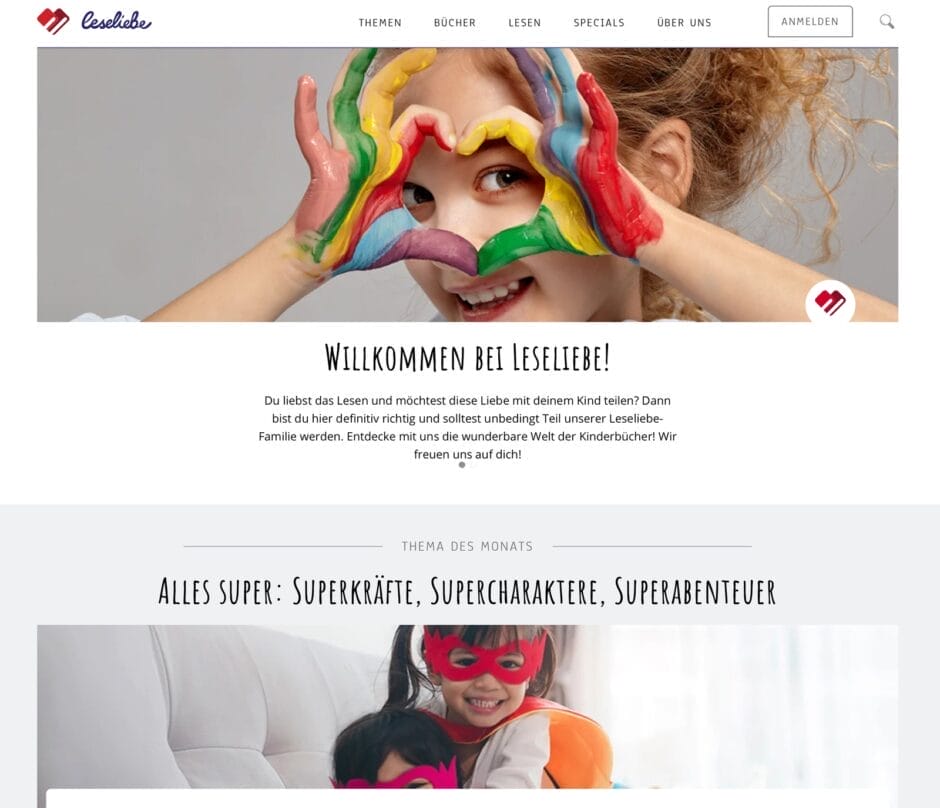Open the Specials menu
Image resolution: width=940 pixels, height=808 pixels.
click(599, 23)
